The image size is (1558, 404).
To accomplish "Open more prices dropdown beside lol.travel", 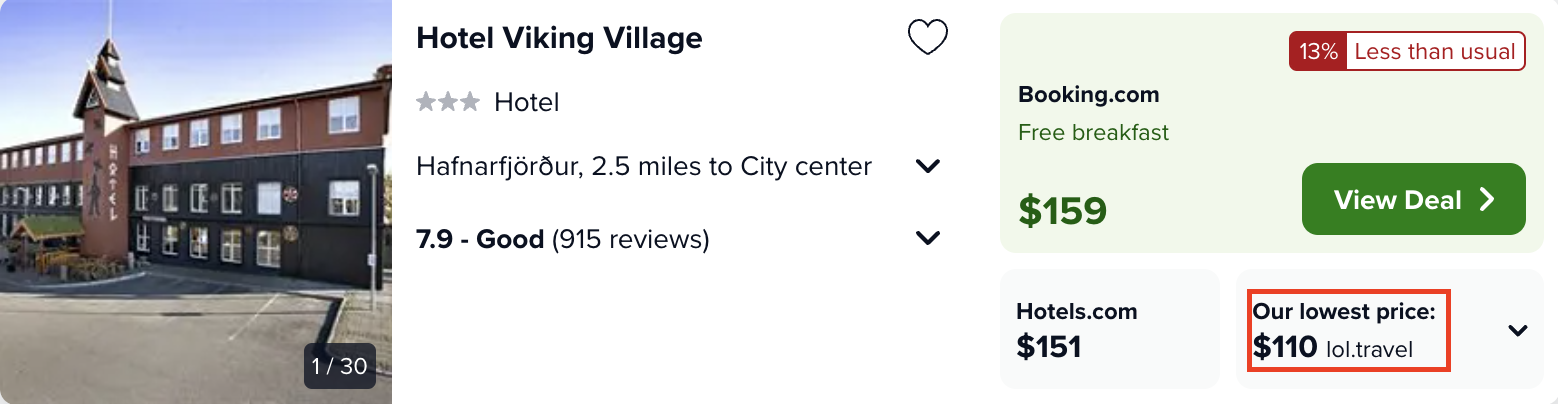I will click(1517, 330).
